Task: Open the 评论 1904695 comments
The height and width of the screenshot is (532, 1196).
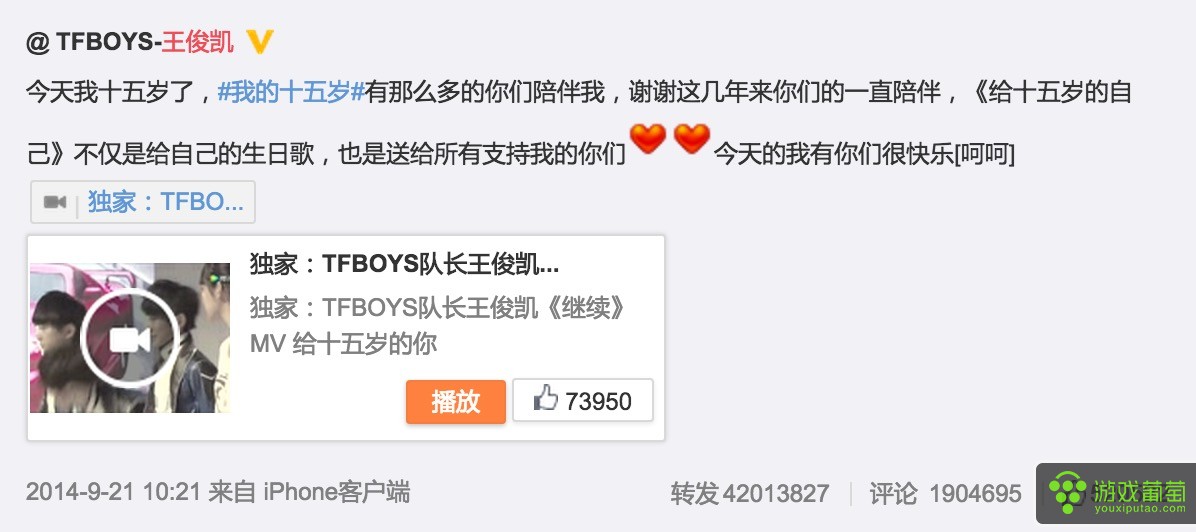Action: [x=945, y=493]
